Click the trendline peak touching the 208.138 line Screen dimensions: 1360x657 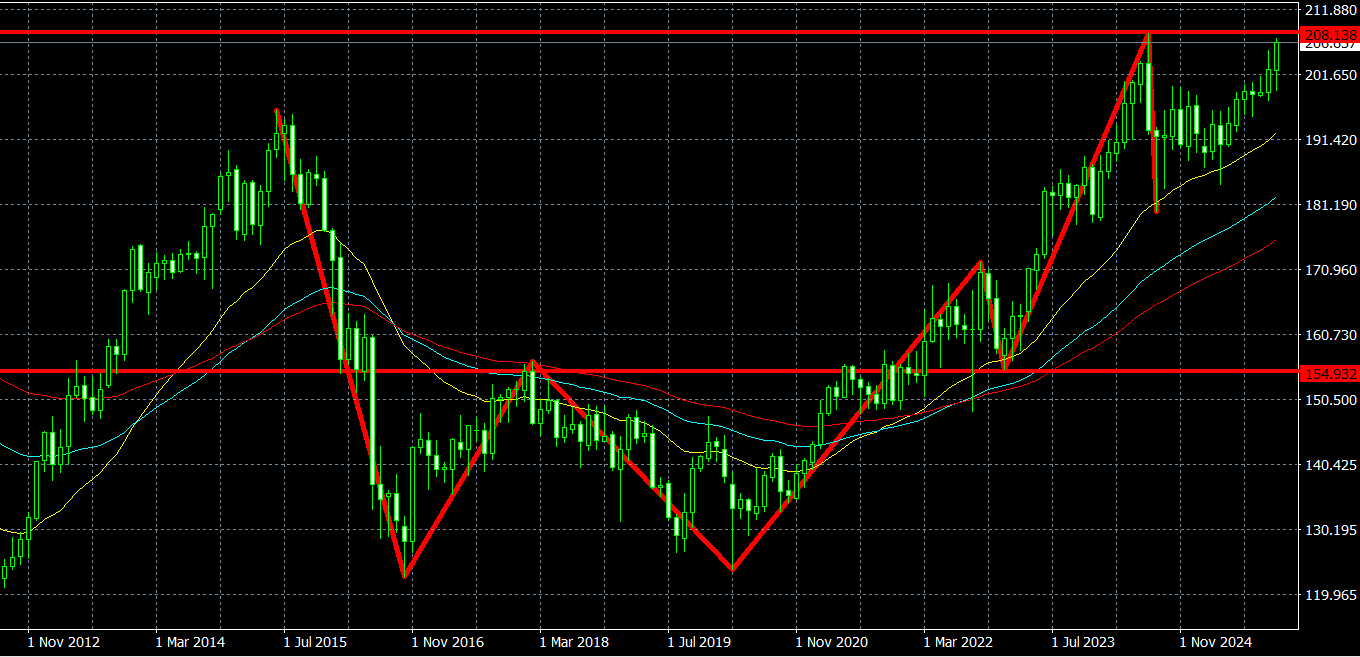(x=1148, y=35)
